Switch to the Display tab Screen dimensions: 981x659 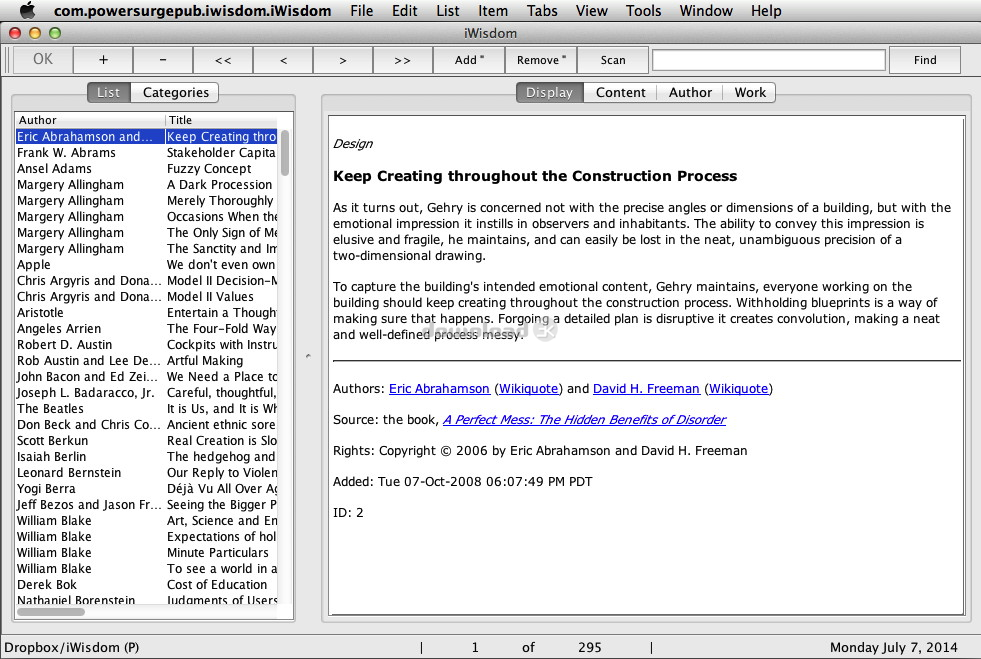click(x=549, y=92)
